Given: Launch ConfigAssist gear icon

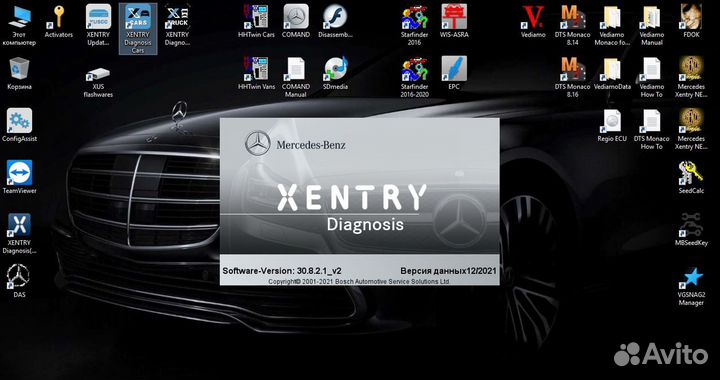Looking at the screenshot, I should 19,125.
